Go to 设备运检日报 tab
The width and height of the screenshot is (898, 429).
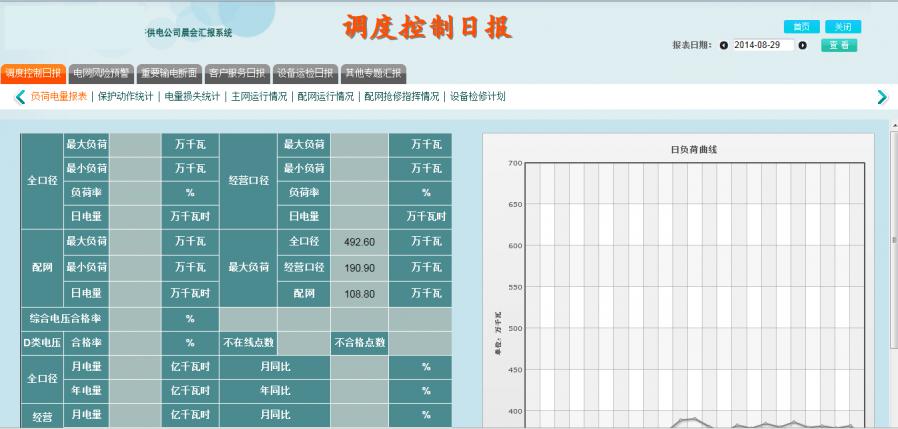pos(305,73)
